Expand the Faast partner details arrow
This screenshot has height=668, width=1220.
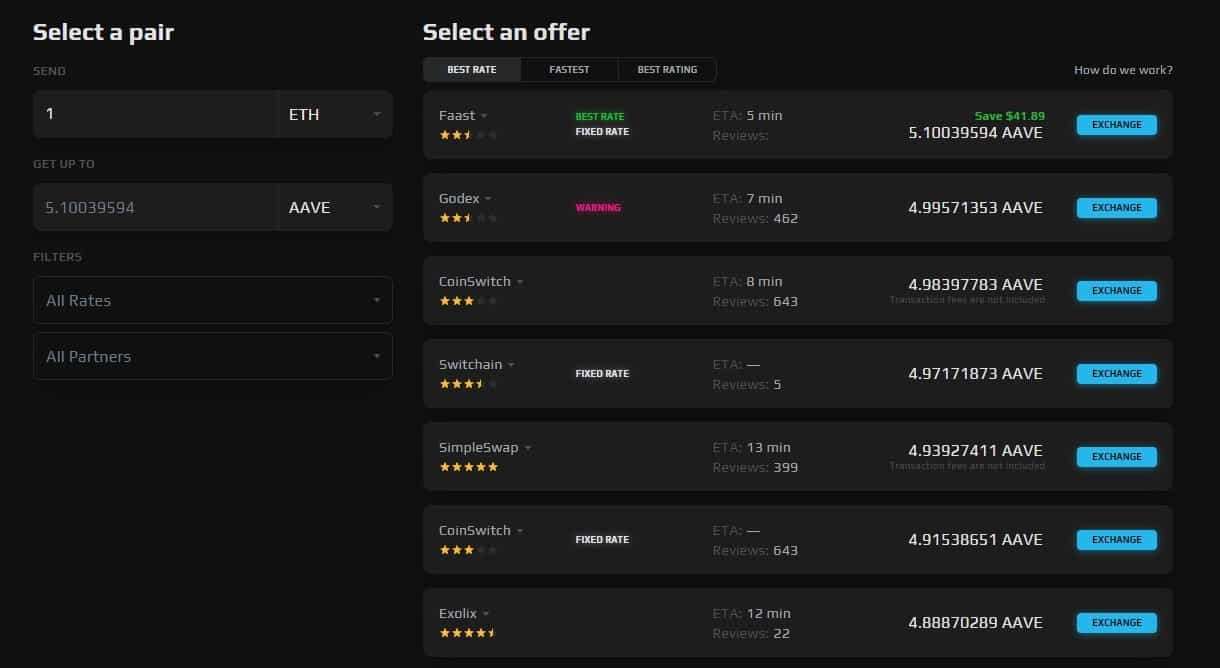click(485, 116)
